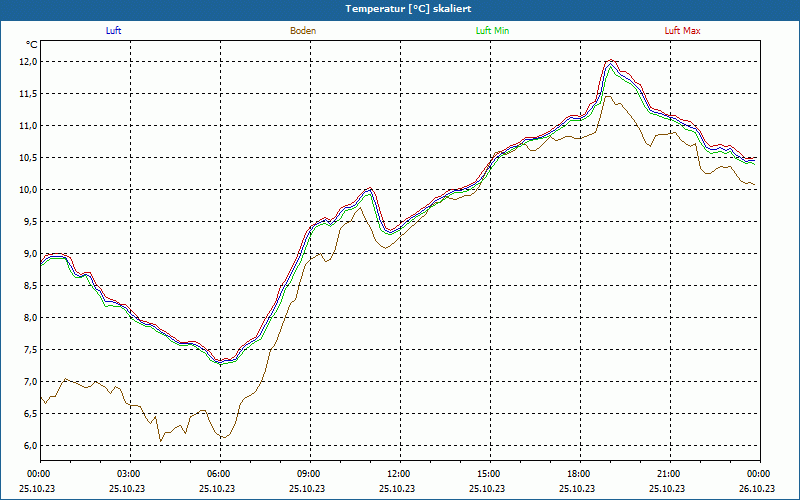Click the red 'Luft Max' legend label
Viewport: 800px width, 500px height.
(x=682, y=31)
